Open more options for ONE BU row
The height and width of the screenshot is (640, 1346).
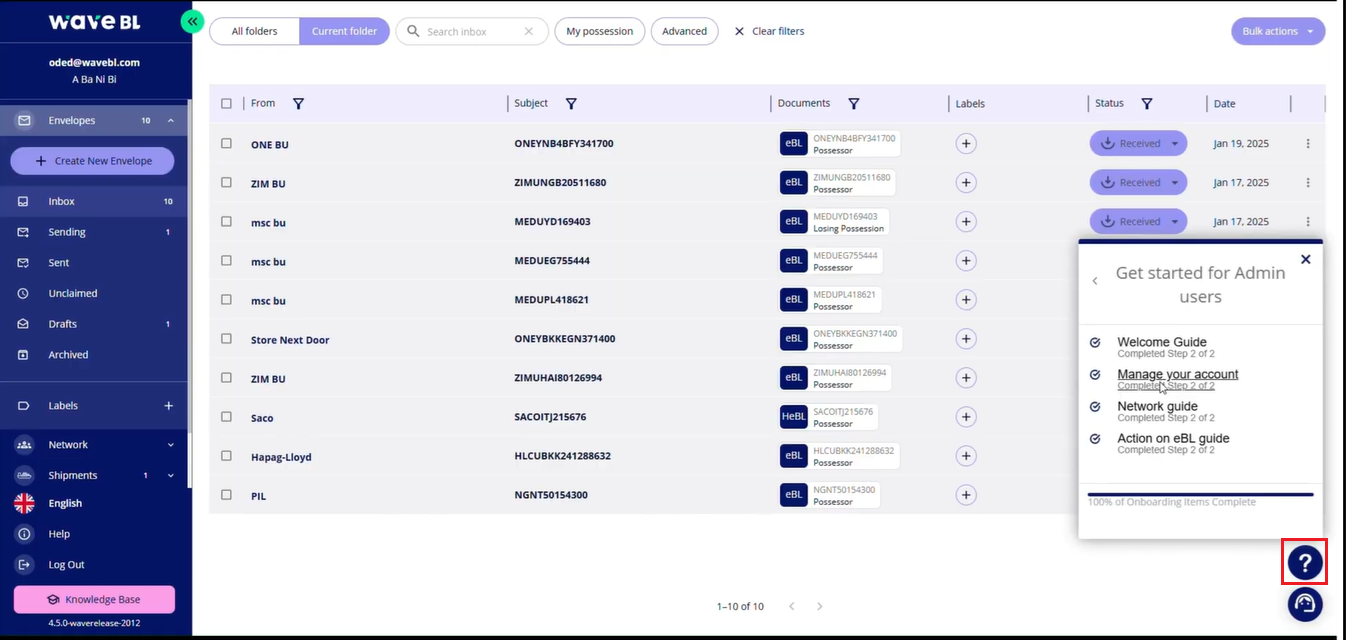click(x=1308, y=144)
